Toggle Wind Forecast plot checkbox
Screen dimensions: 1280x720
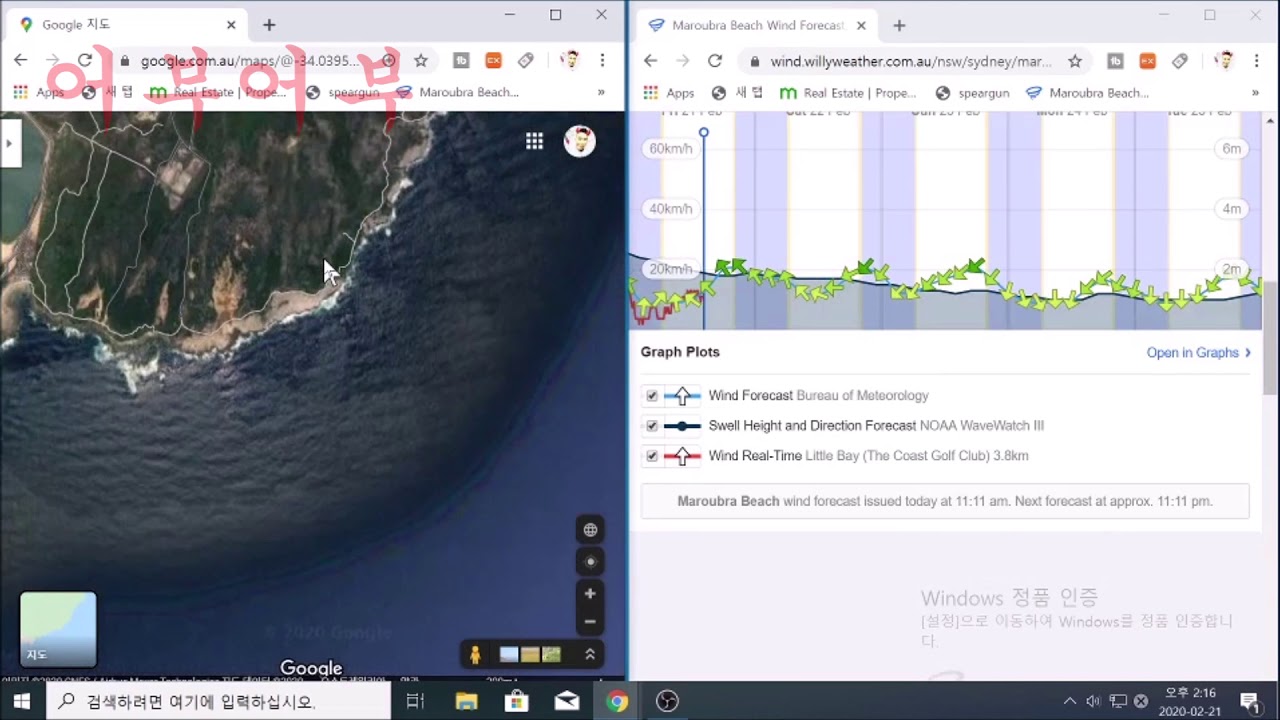[652, 396]
